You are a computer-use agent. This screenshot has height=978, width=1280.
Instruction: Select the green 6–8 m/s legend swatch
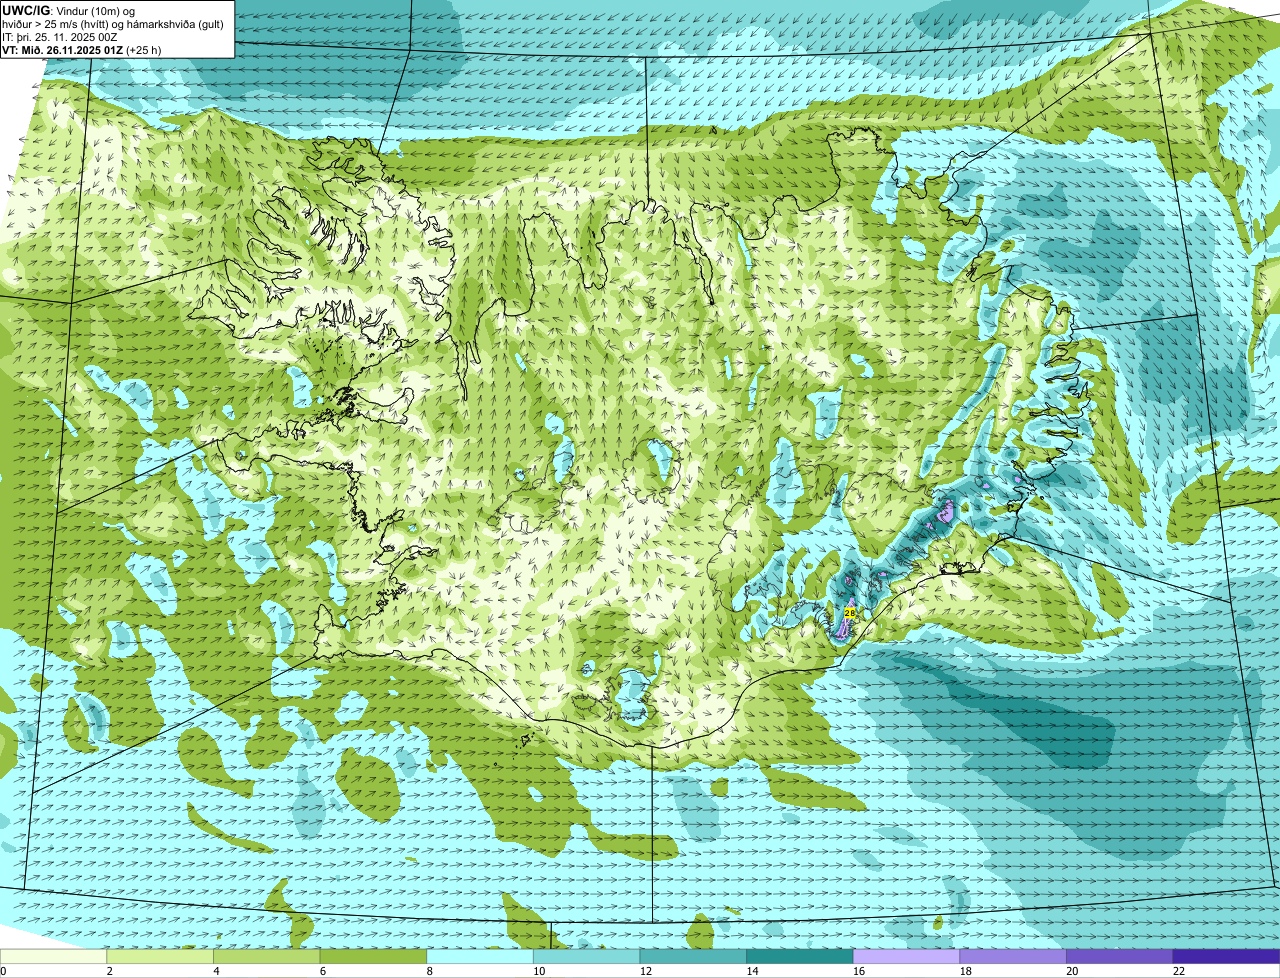[373, 956]
